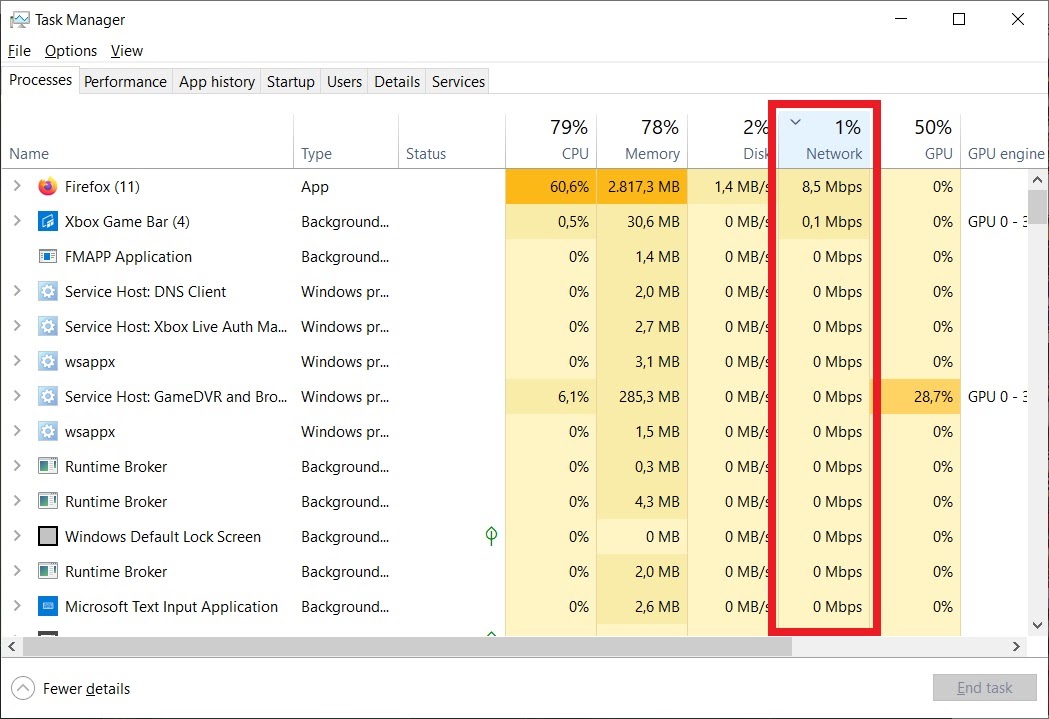Sort by the Memory column header
Viewport: 1049px width, 719px height.
click(x=642, y=140)
